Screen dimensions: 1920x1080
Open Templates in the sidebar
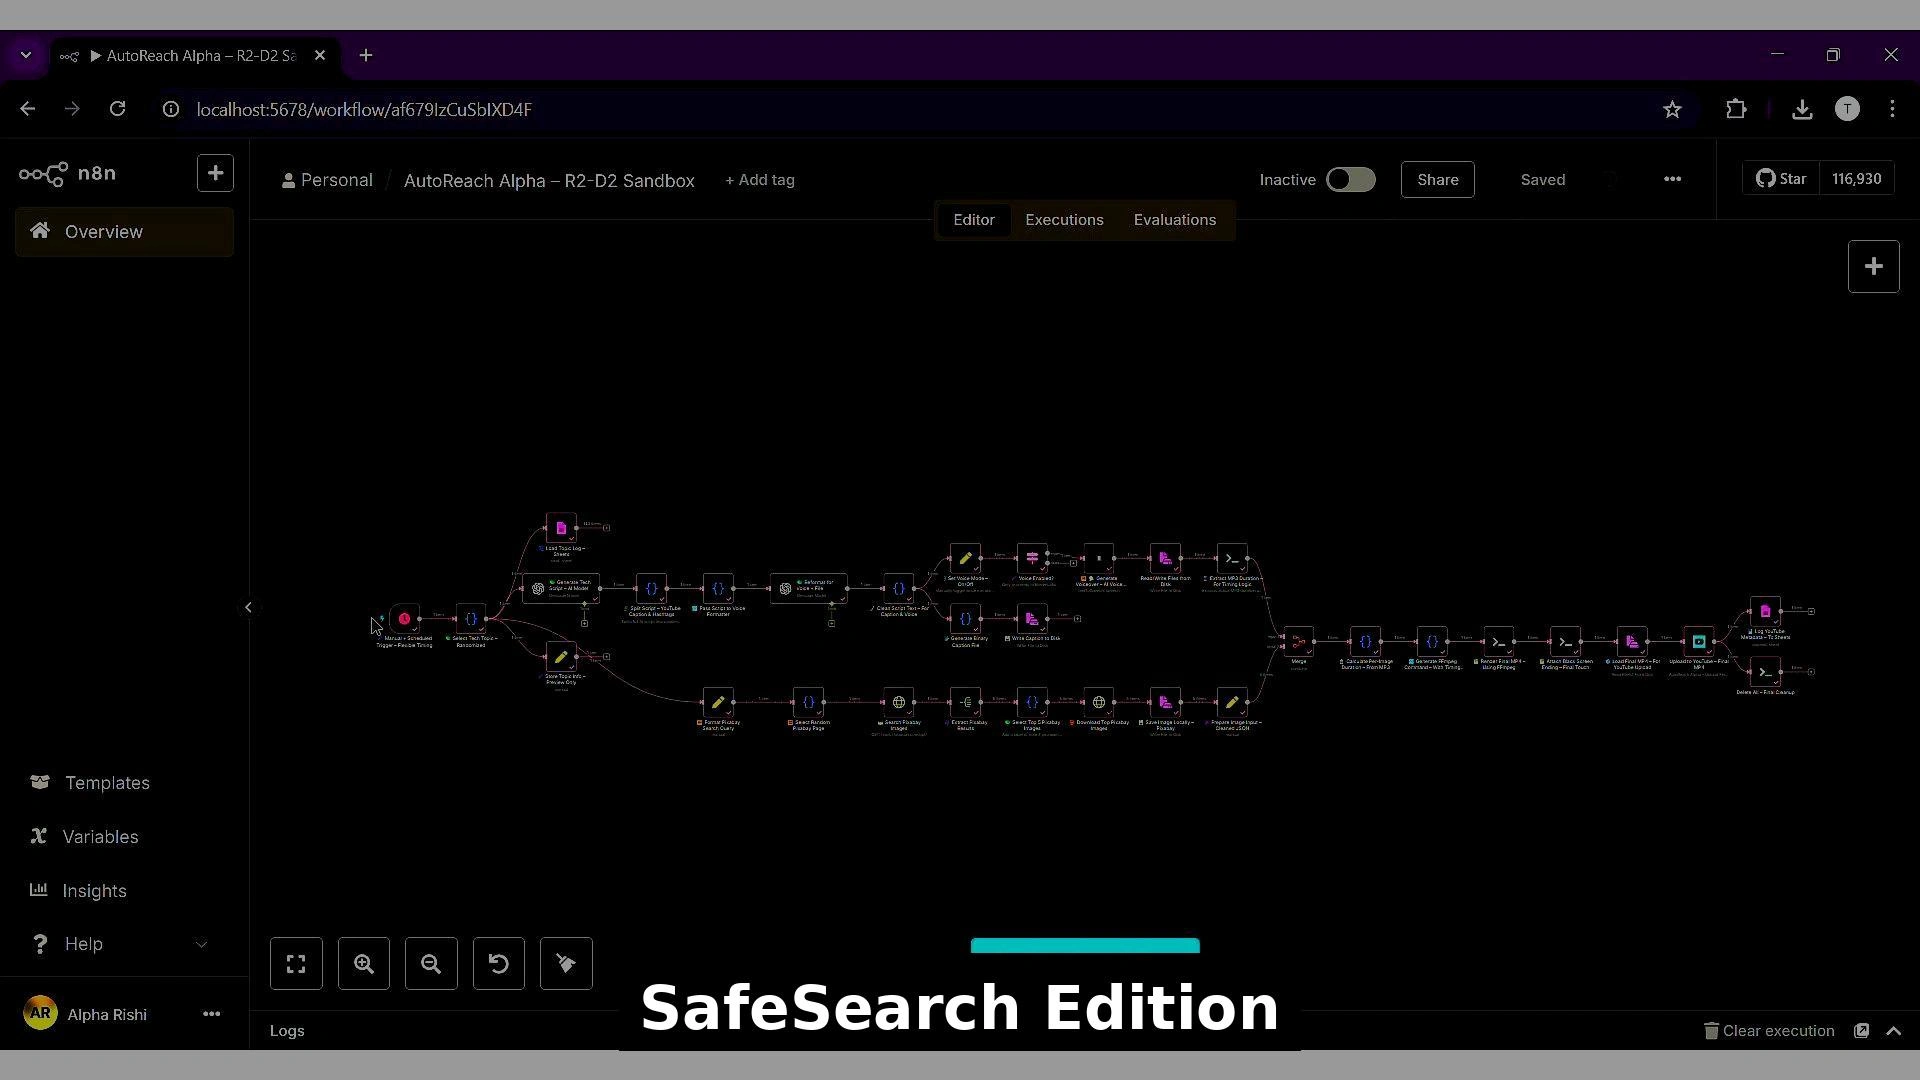(x=107, y=783)
